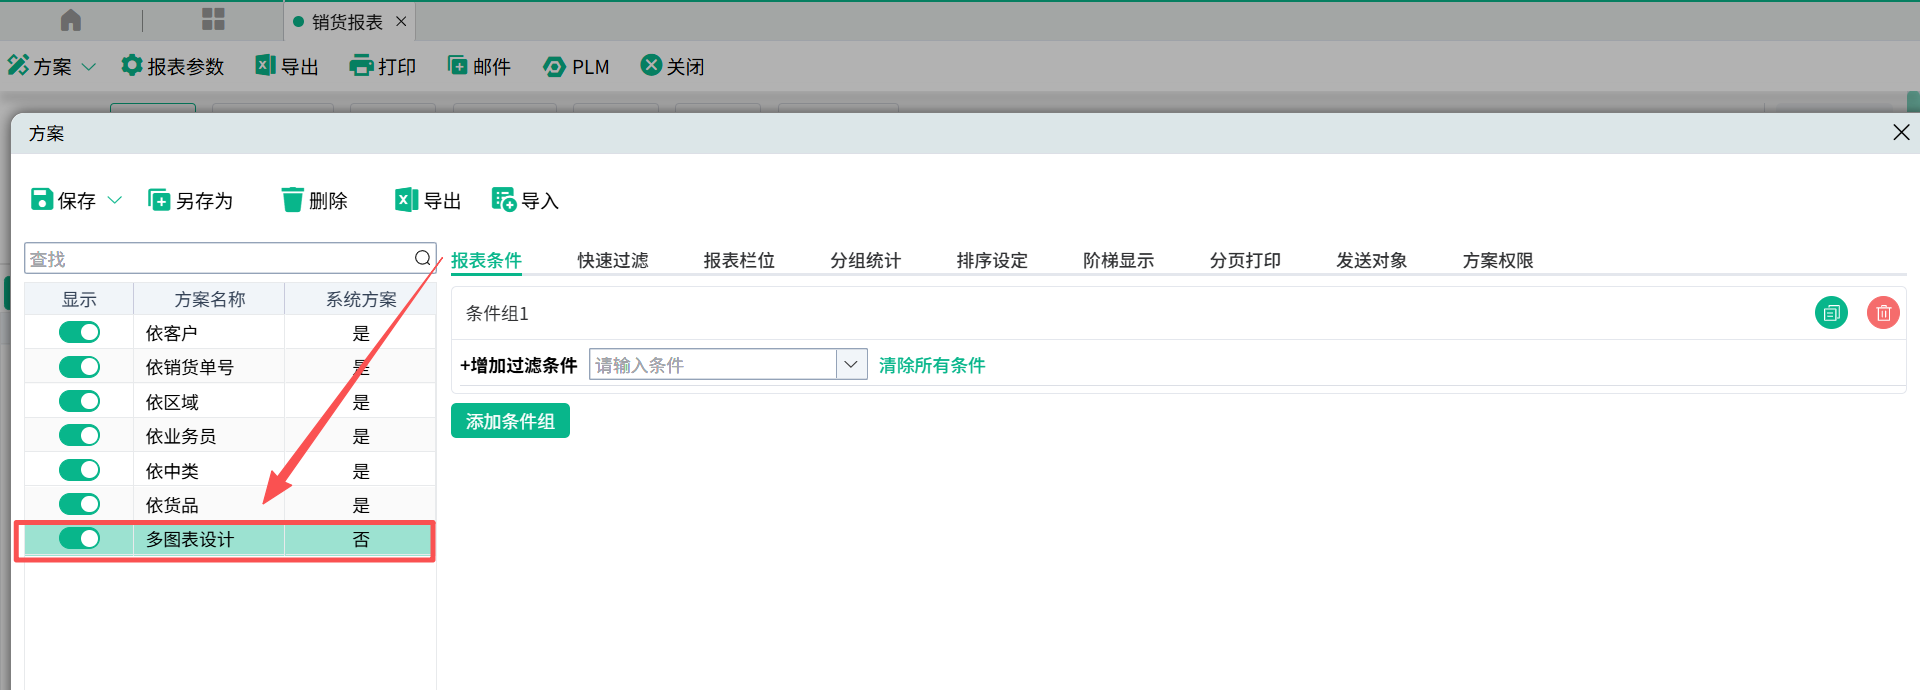
Task: Switch to the 分组统计 tab
Action: tap(865, 260)
